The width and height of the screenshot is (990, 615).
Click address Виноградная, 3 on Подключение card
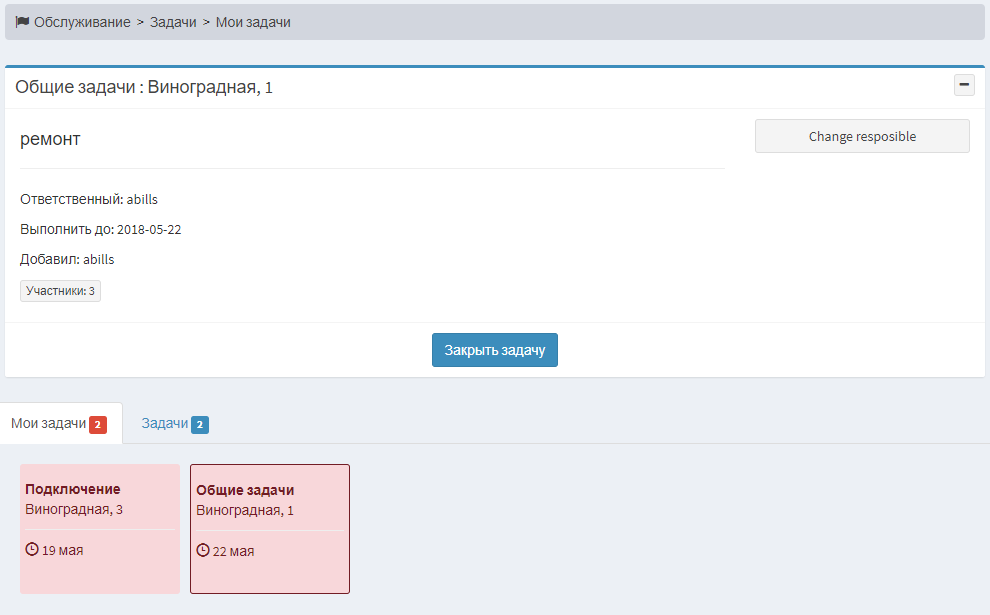tap(74, 510)
